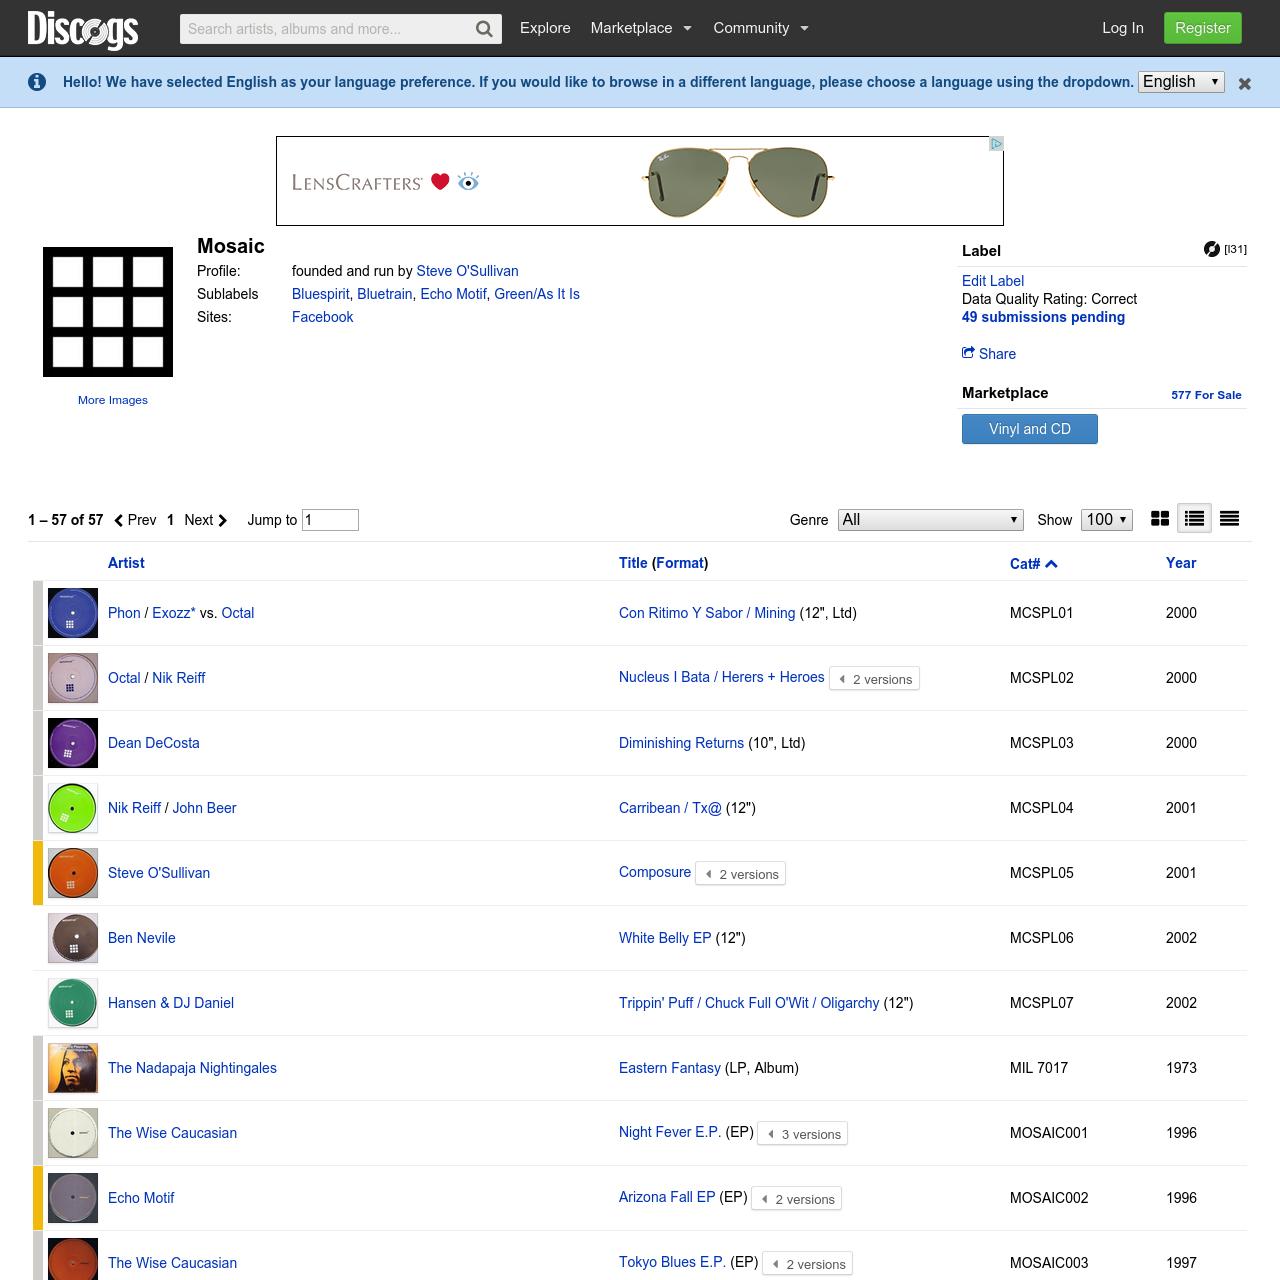
Task: Click the Jump to page input
Action: [330, 520]
